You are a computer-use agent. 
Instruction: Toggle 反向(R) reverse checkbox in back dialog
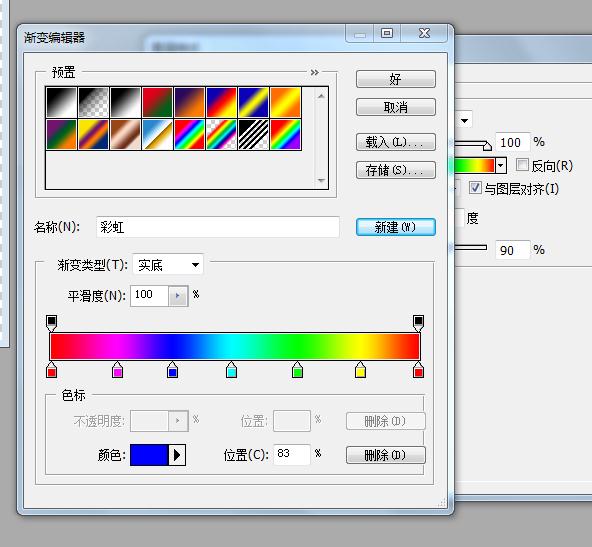click(522, 165)
